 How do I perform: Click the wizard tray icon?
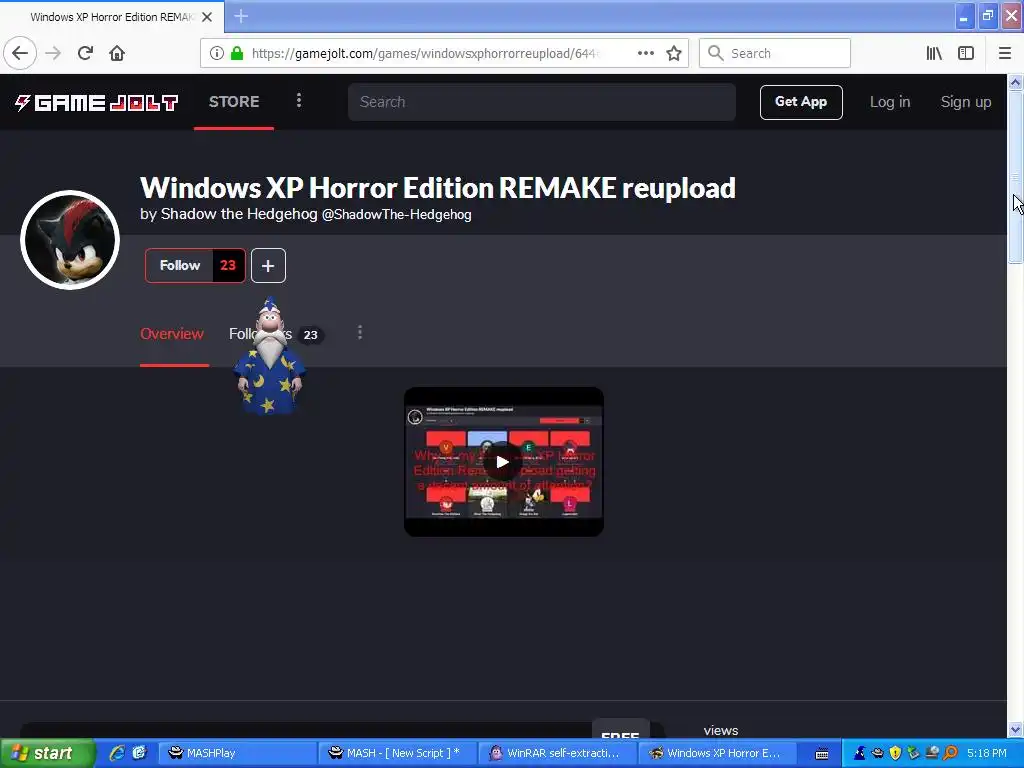(859, 753)
